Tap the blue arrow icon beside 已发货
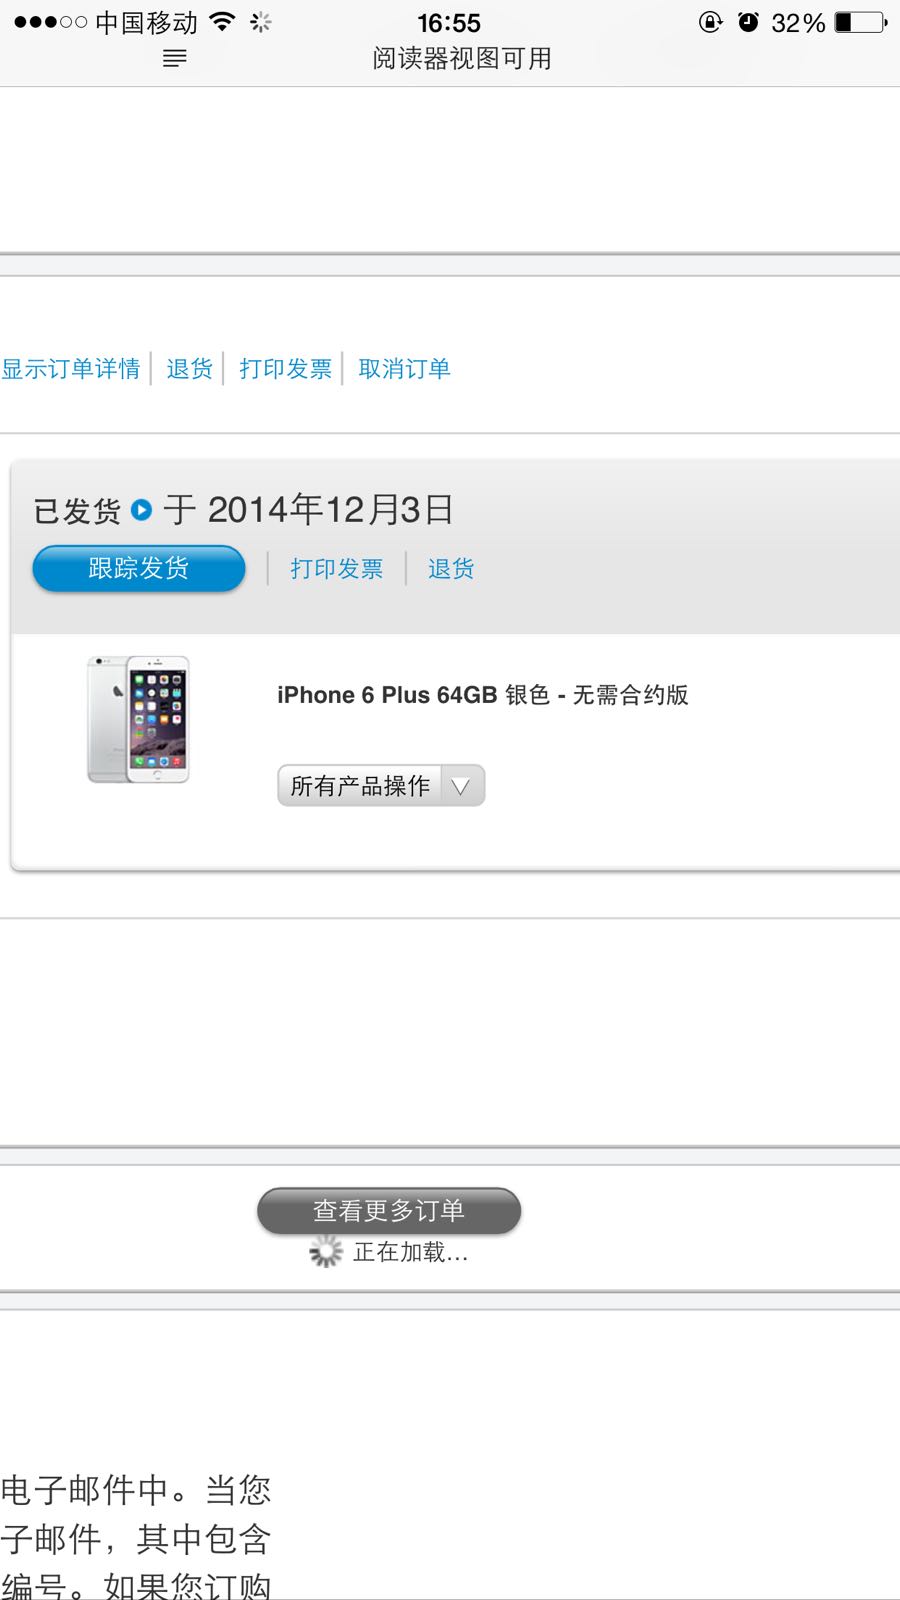The image size is (900, 1600). (142, 510)
